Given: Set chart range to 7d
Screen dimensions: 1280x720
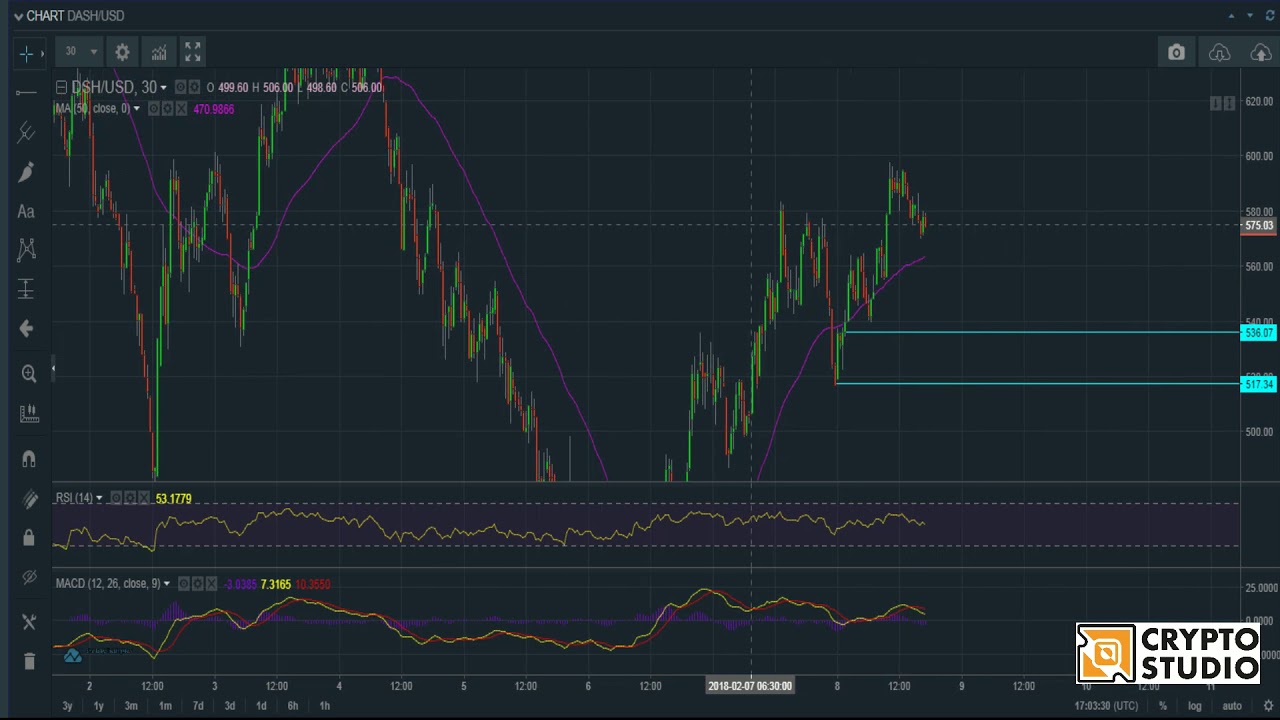Looking at the screenshot, I should 198,706.
